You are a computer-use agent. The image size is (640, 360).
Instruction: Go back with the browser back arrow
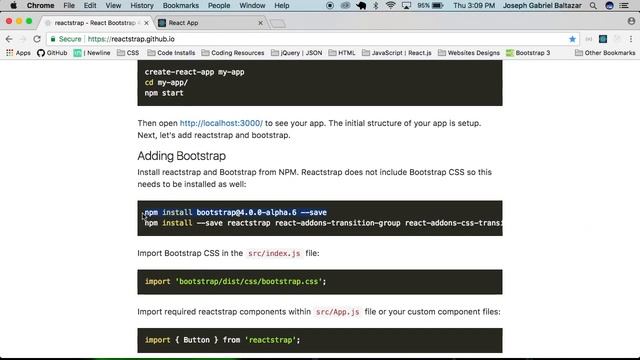[x=9, y=39]
